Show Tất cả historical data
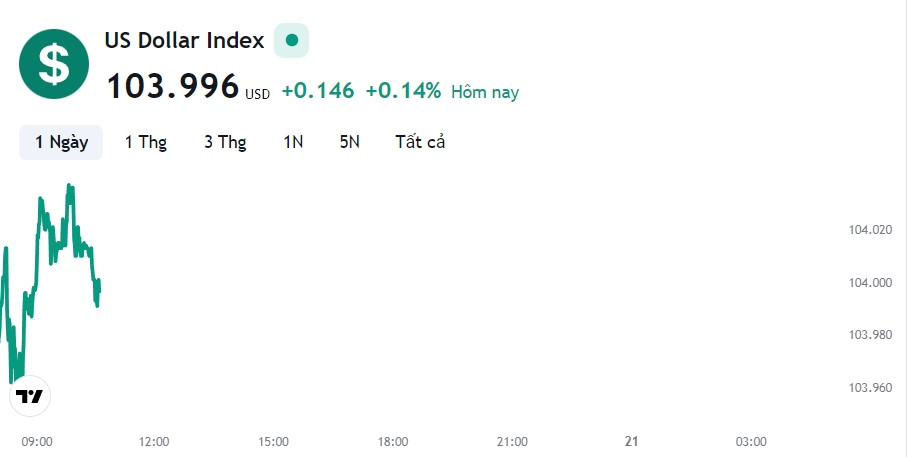Viewport: 909px width, 457px height. tap(420, 142)
